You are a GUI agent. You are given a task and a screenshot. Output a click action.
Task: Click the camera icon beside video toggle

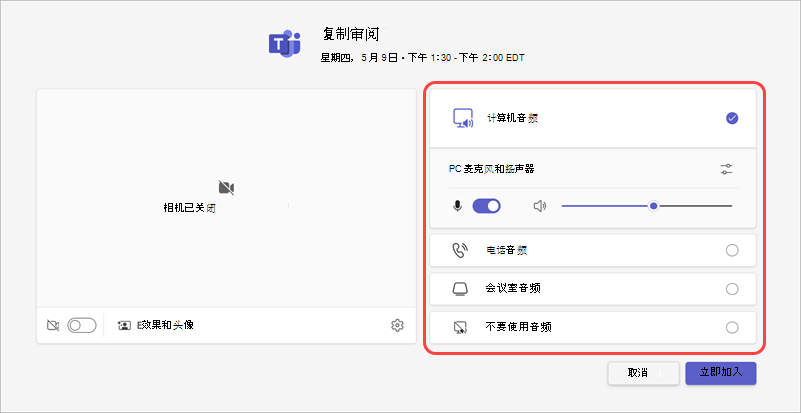[x=53, y=325]
